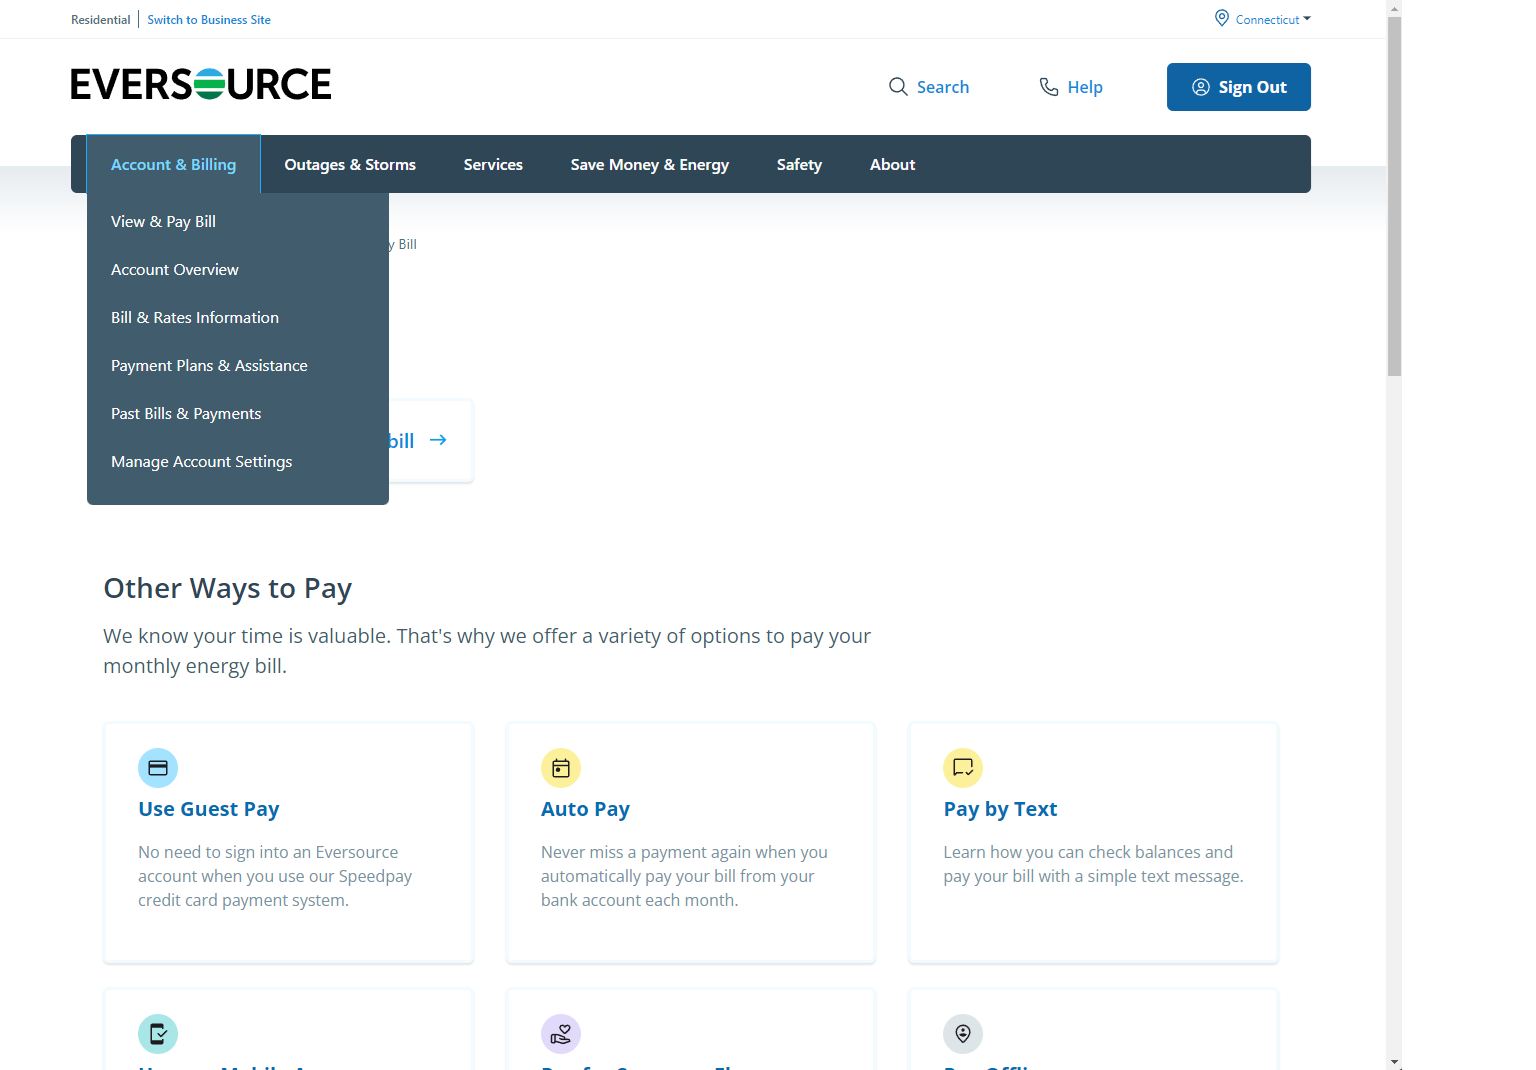The width and height of the screenshot is (1536, 1070).
Task: Open the Services menu
Action: 493,164
